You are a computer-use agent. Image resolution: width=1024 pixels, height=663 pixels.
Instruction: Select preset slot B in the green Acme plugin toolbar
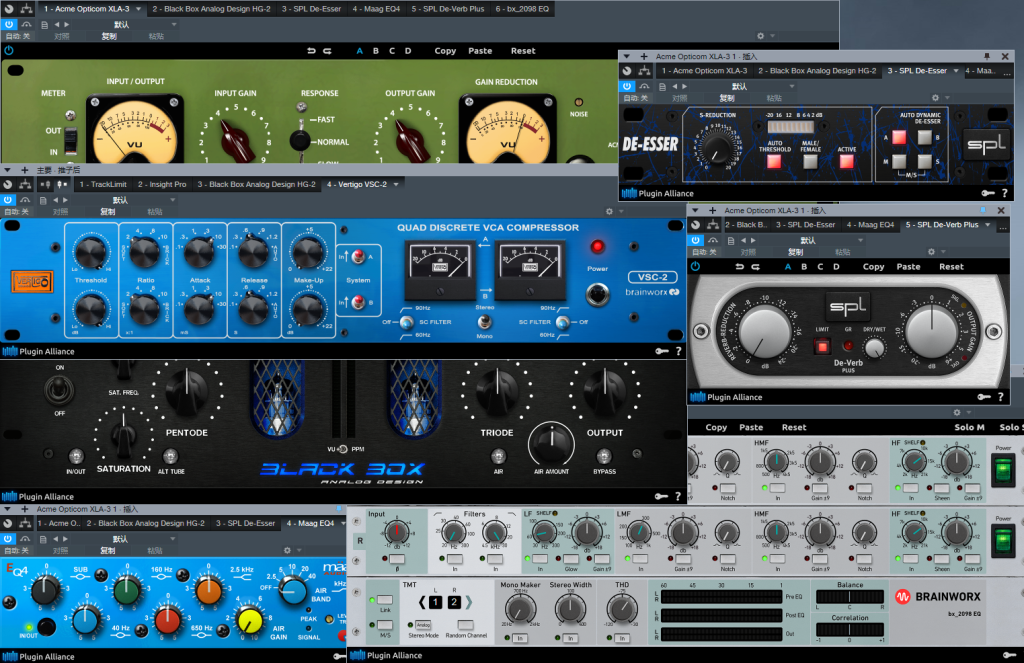pos(376,51)
